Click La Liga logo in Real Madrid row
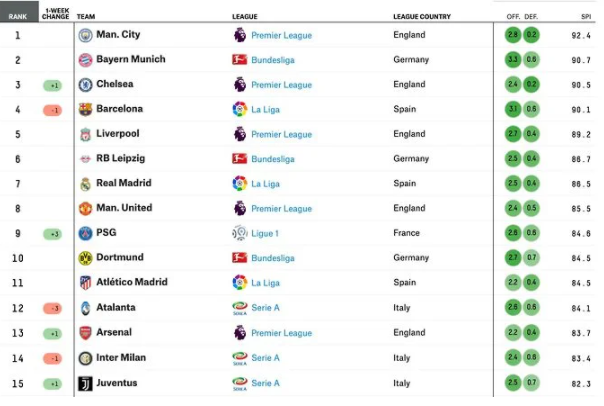This screenshot has height=406, width=604. (x=240, y=183)
